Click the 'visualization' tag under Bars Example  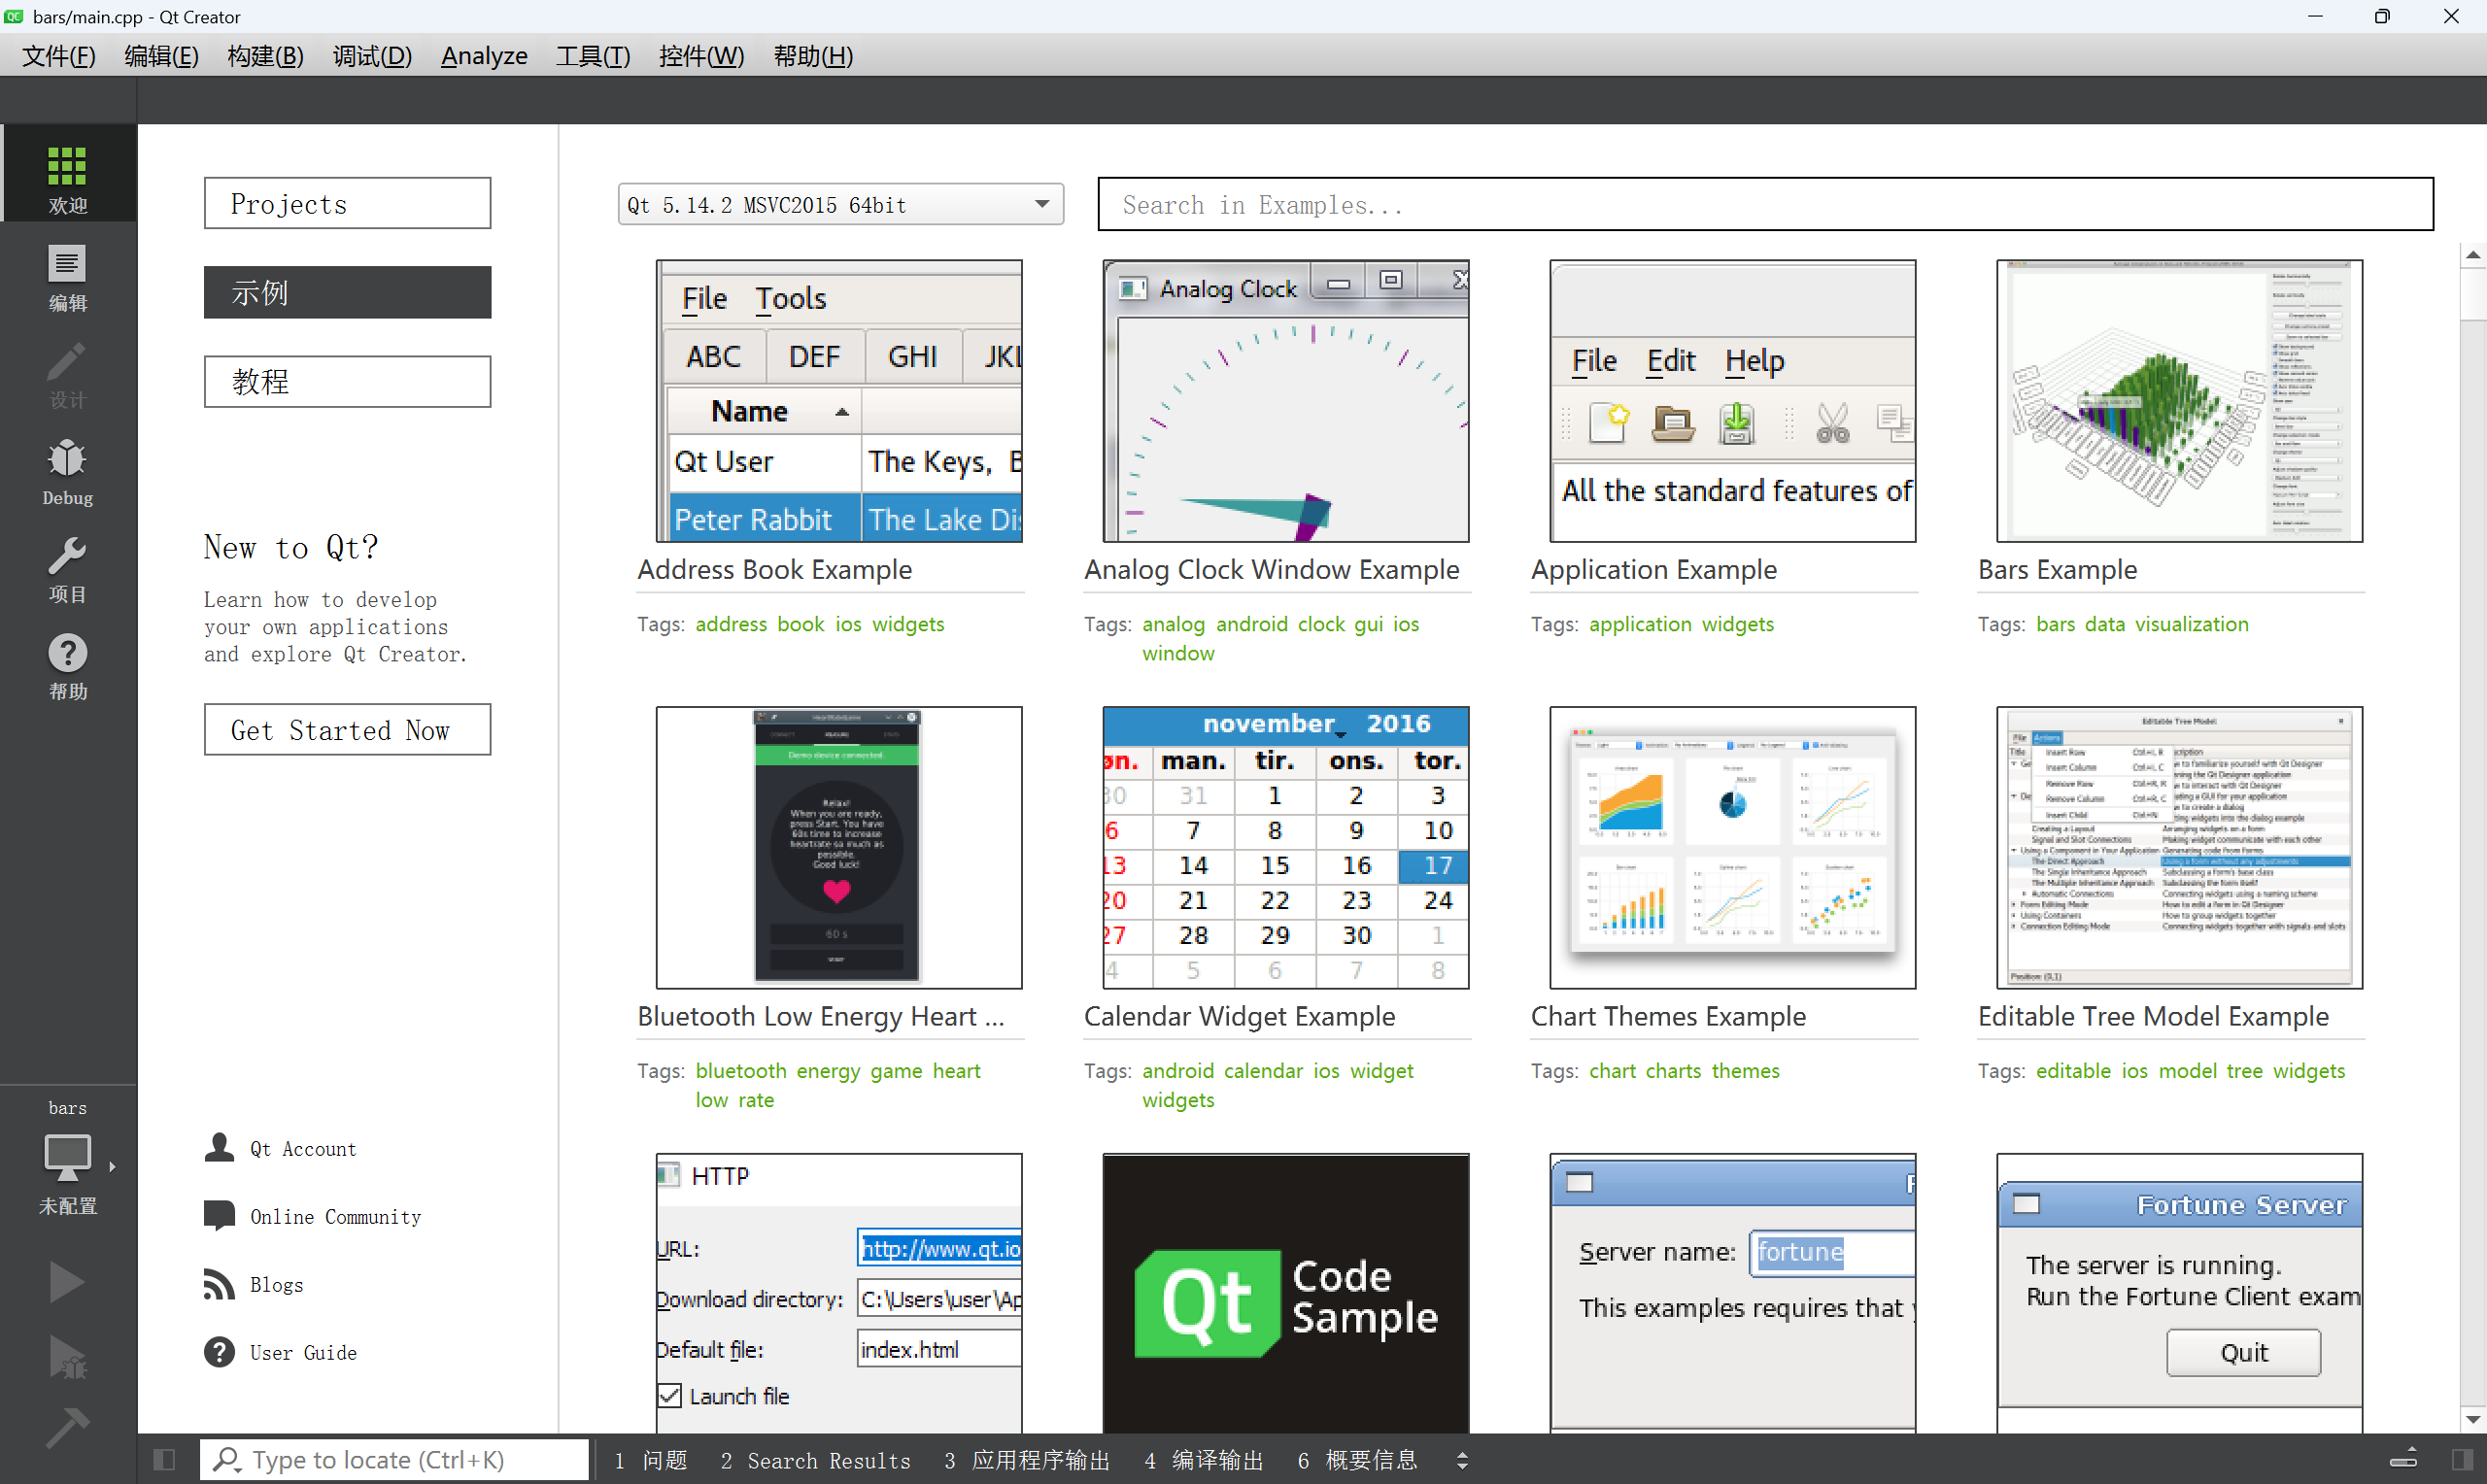tap(2191, 623)
